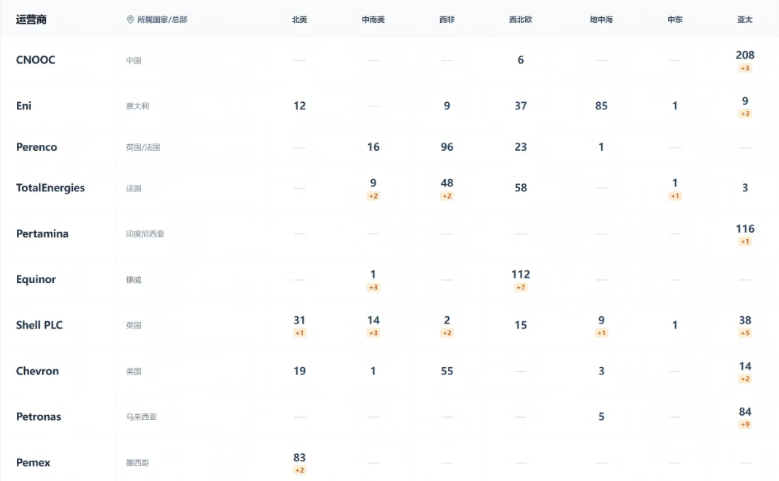
Task: Select the TotalEnergies operator name
Action: pyautogui.click(x=50, y=188)
